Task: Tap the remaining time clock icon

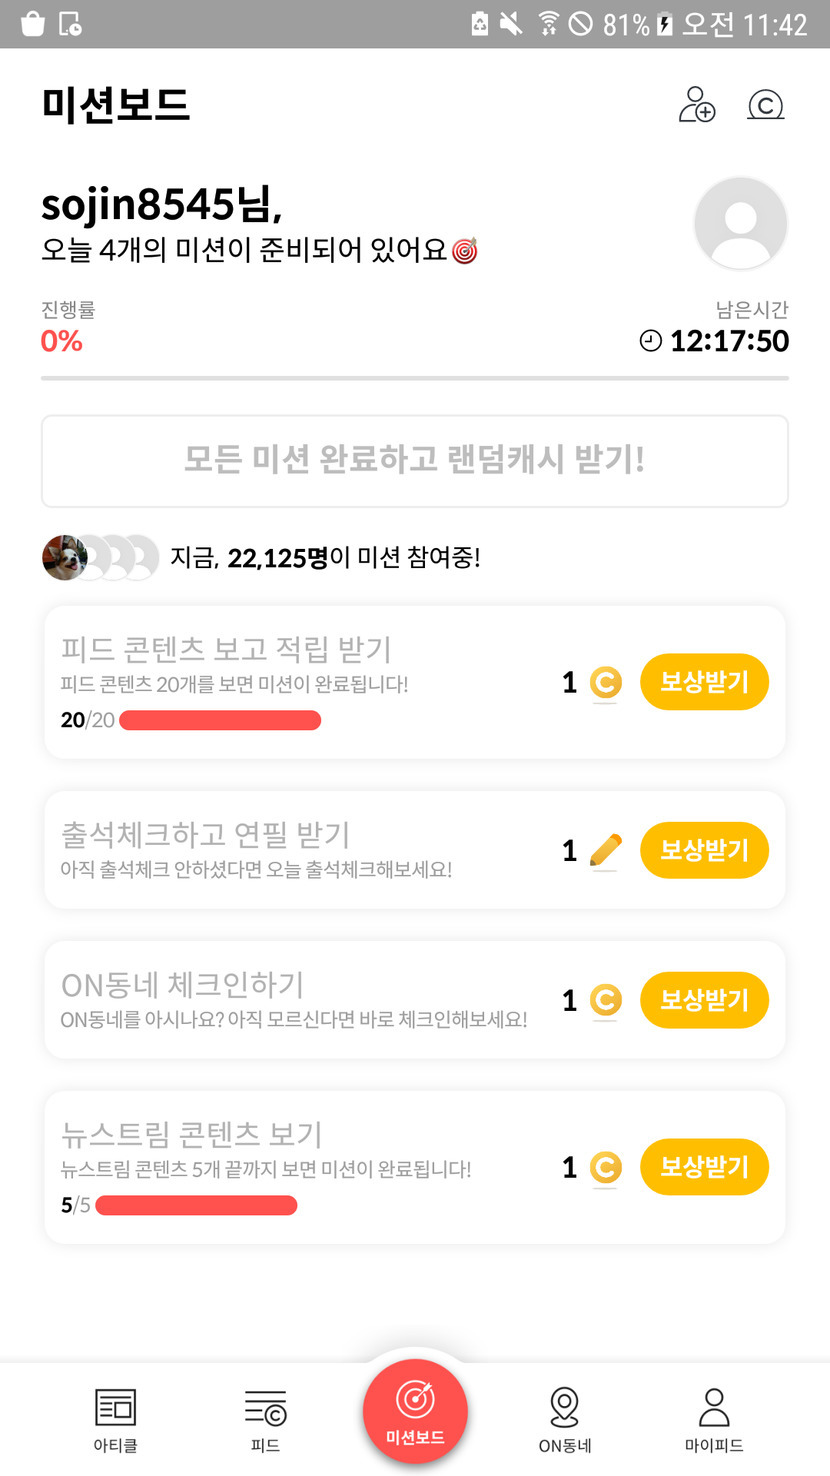Action: click(650, 342)
